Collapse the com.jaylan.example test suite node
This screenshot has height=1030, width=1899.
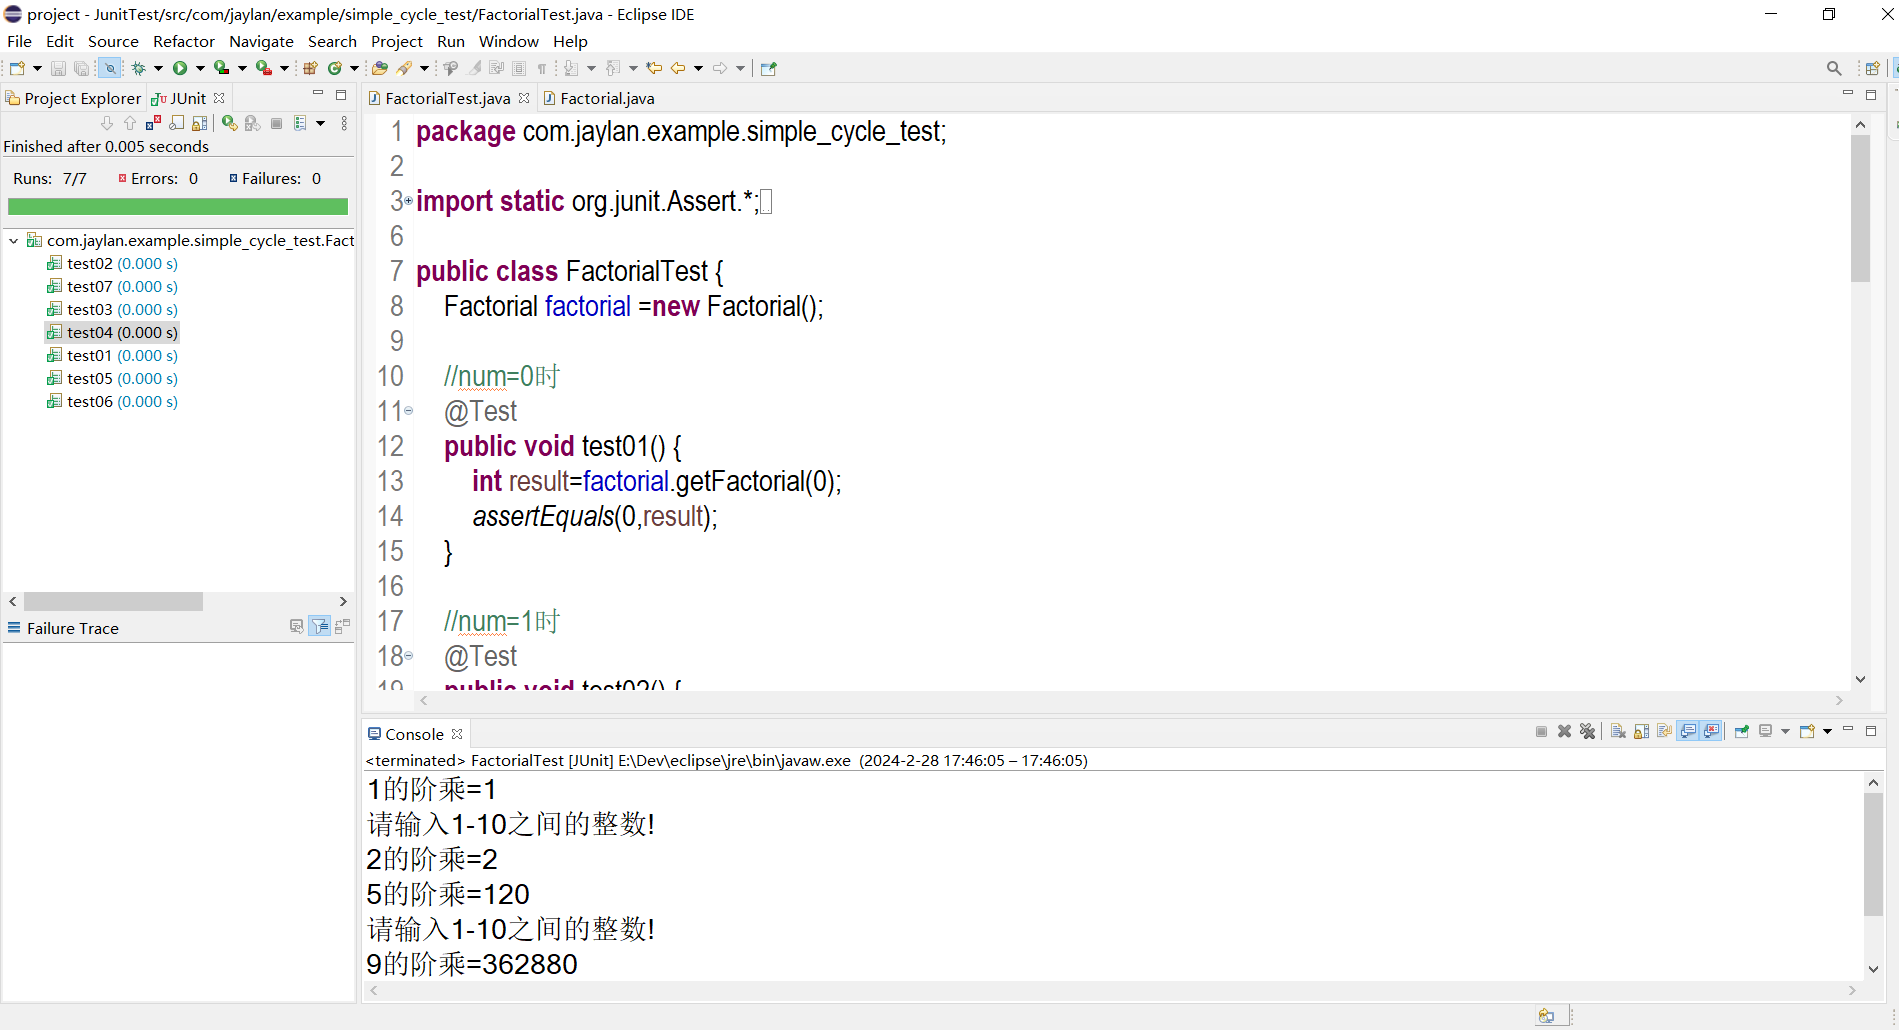point(14,241)
